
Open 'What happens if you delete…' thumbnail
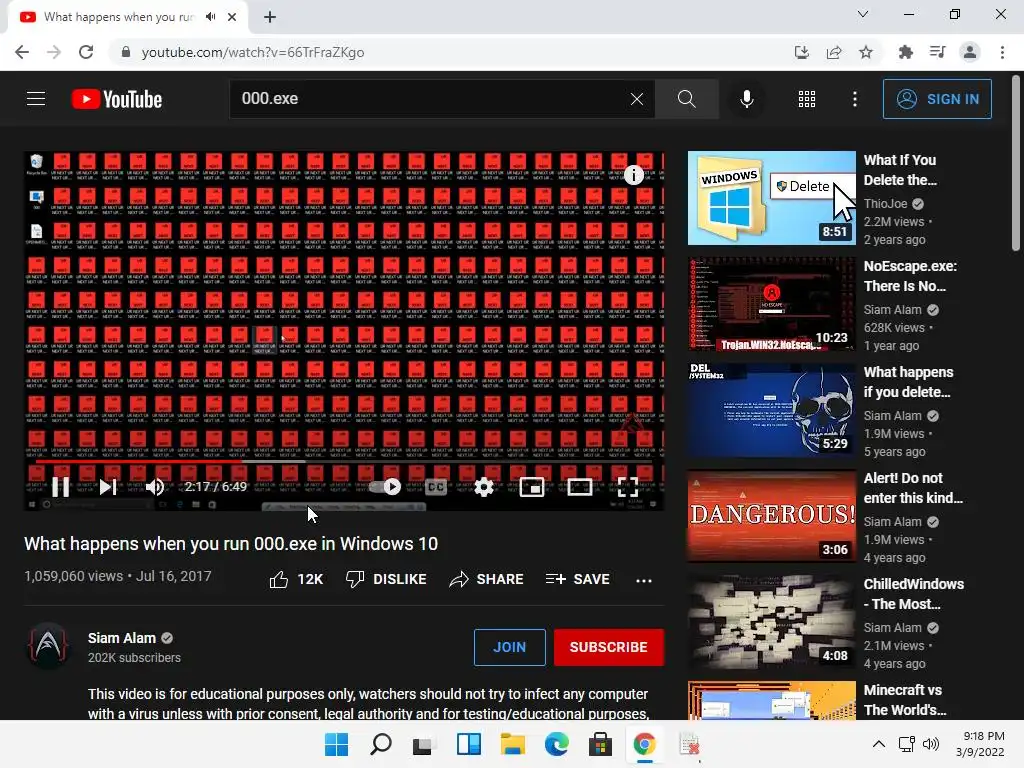771,410
